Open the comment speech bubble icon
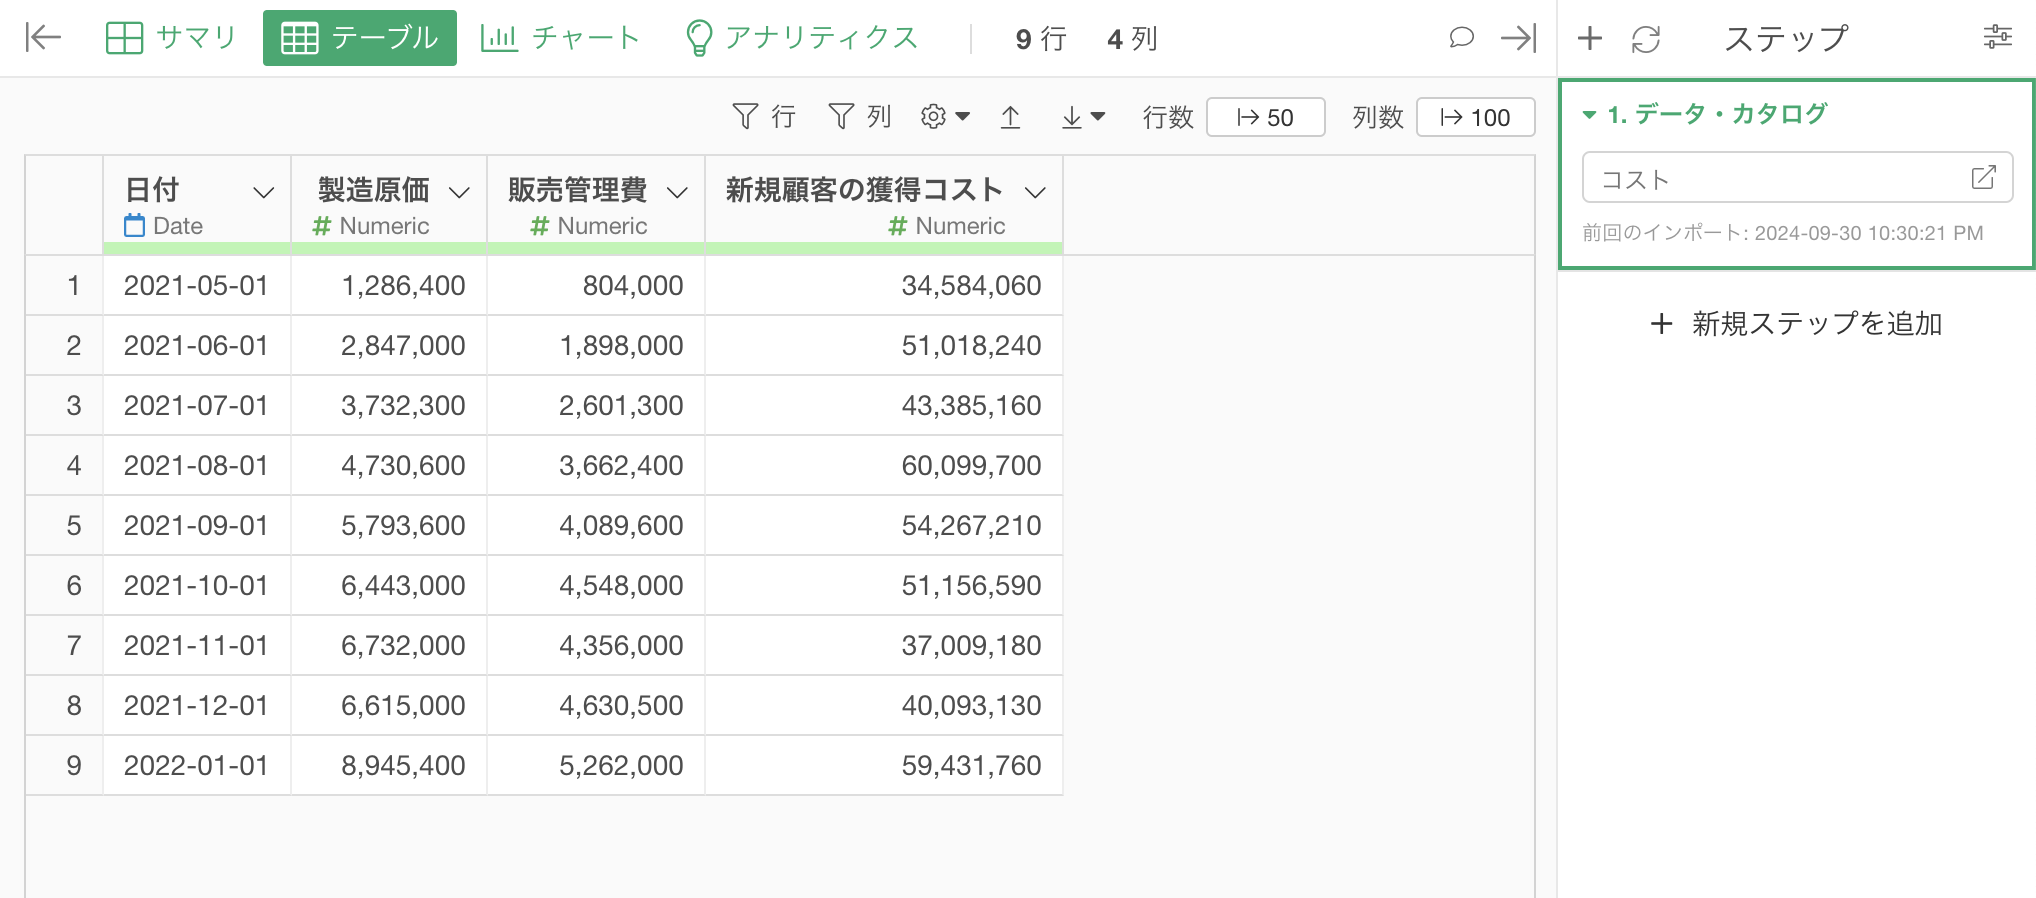Viewport: 2036px width, 898px height. click(1461, 38)
